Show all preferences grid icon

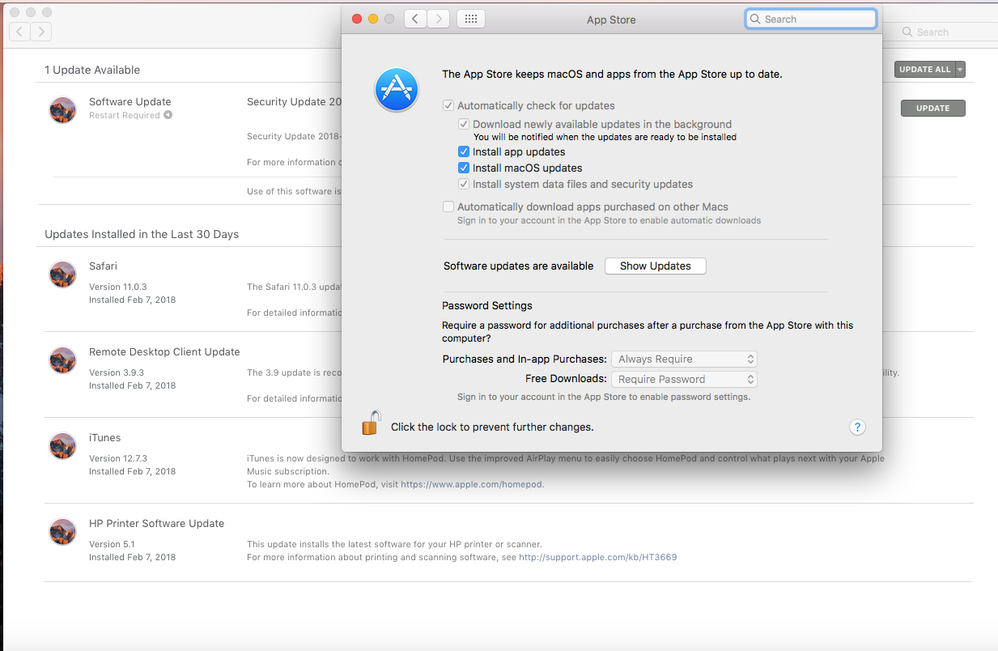tap(471, 19)
